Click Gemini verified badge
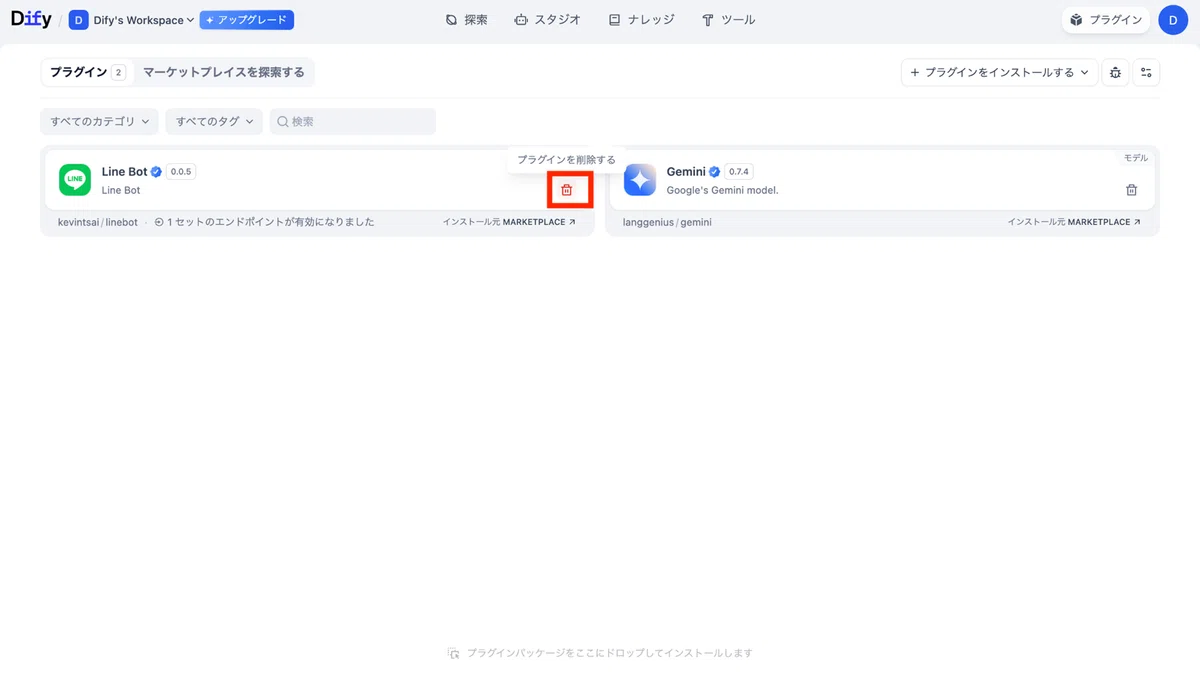 coord(714,172)
